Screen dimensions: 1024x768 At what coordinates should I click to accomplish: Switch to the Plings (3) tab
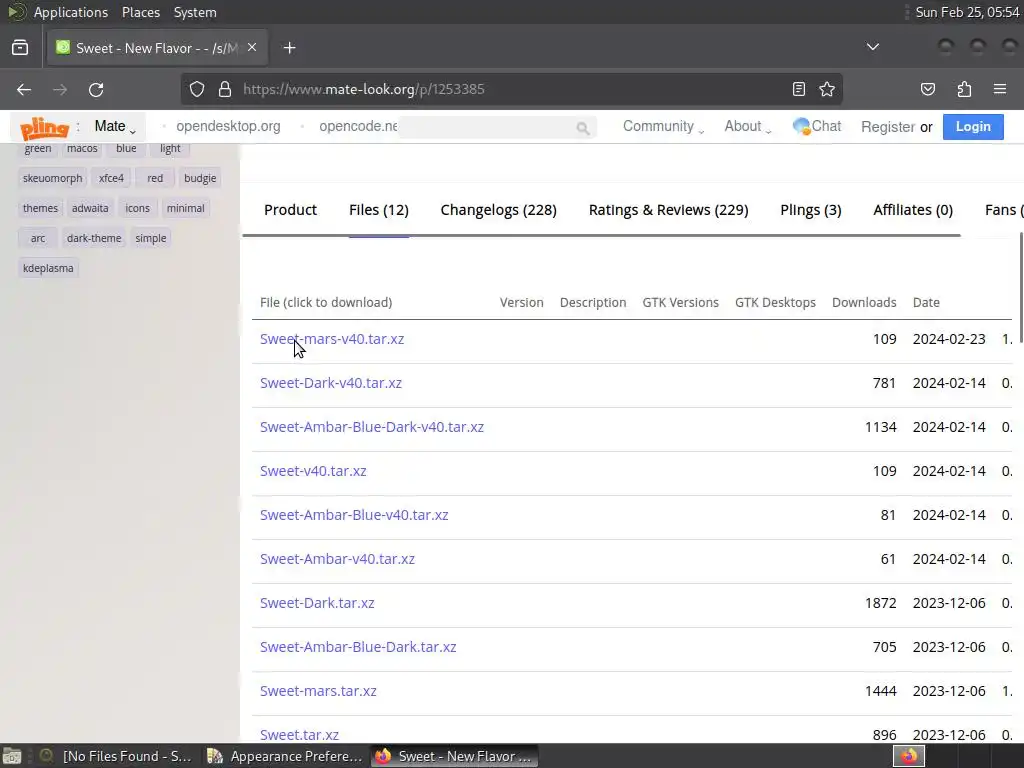[810, 210]
